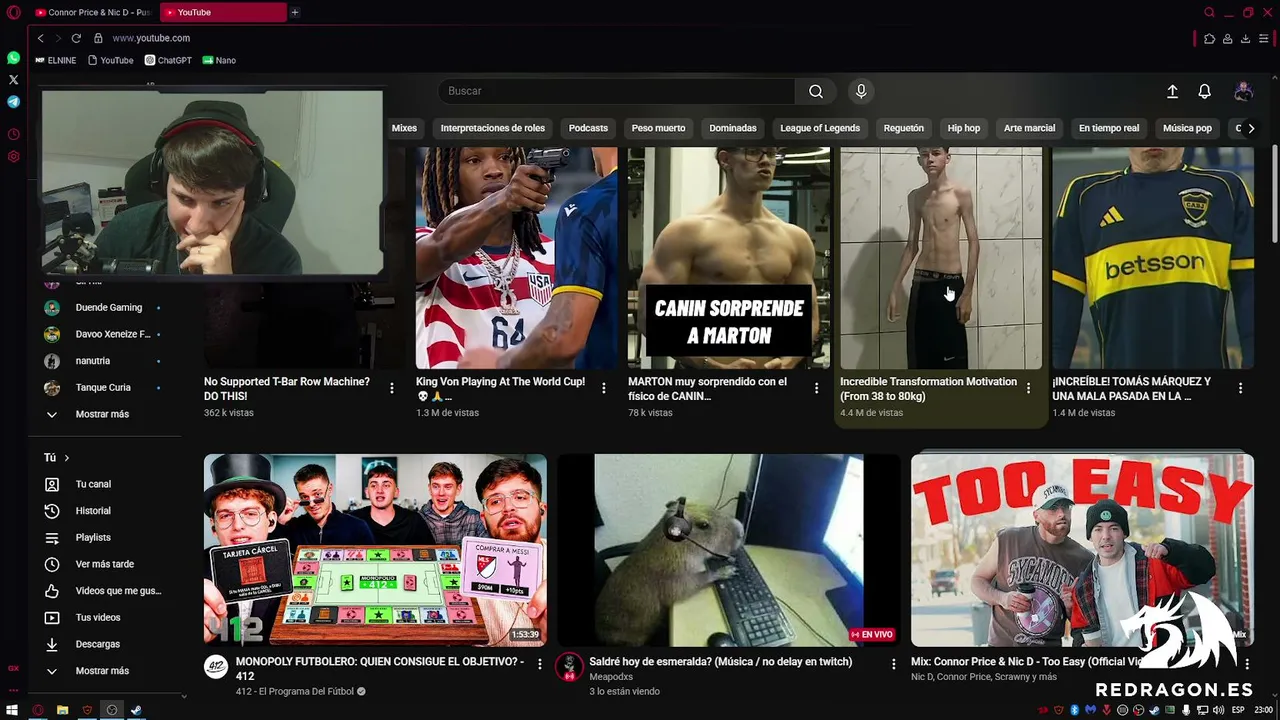Open options for MARTON video
The image size is (1280, 720).
click(x=816, y=388)
